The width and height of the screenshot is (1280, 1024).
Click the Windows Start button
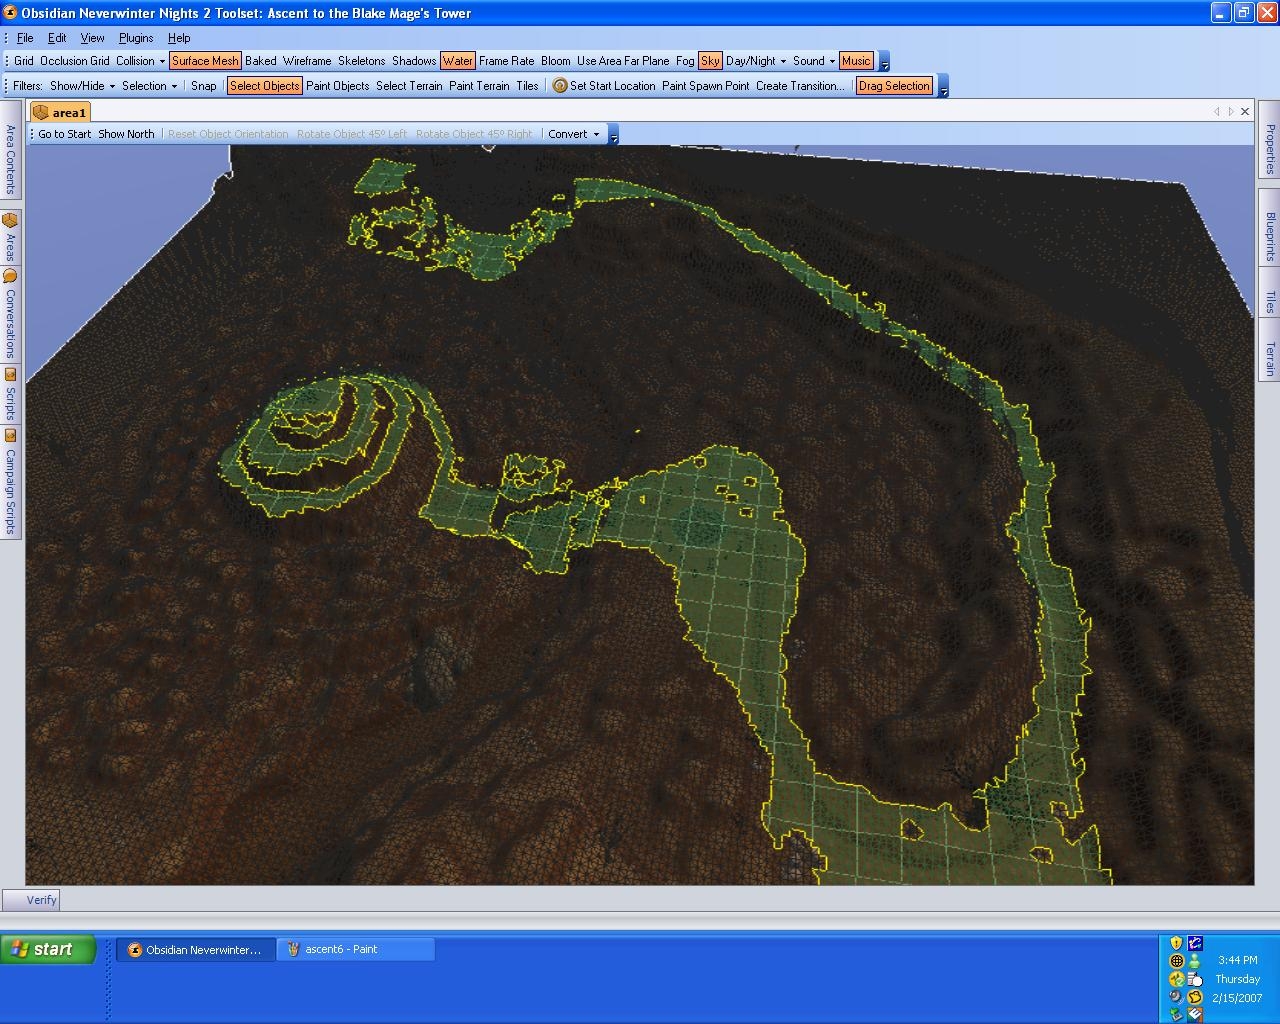pos(48,949)
